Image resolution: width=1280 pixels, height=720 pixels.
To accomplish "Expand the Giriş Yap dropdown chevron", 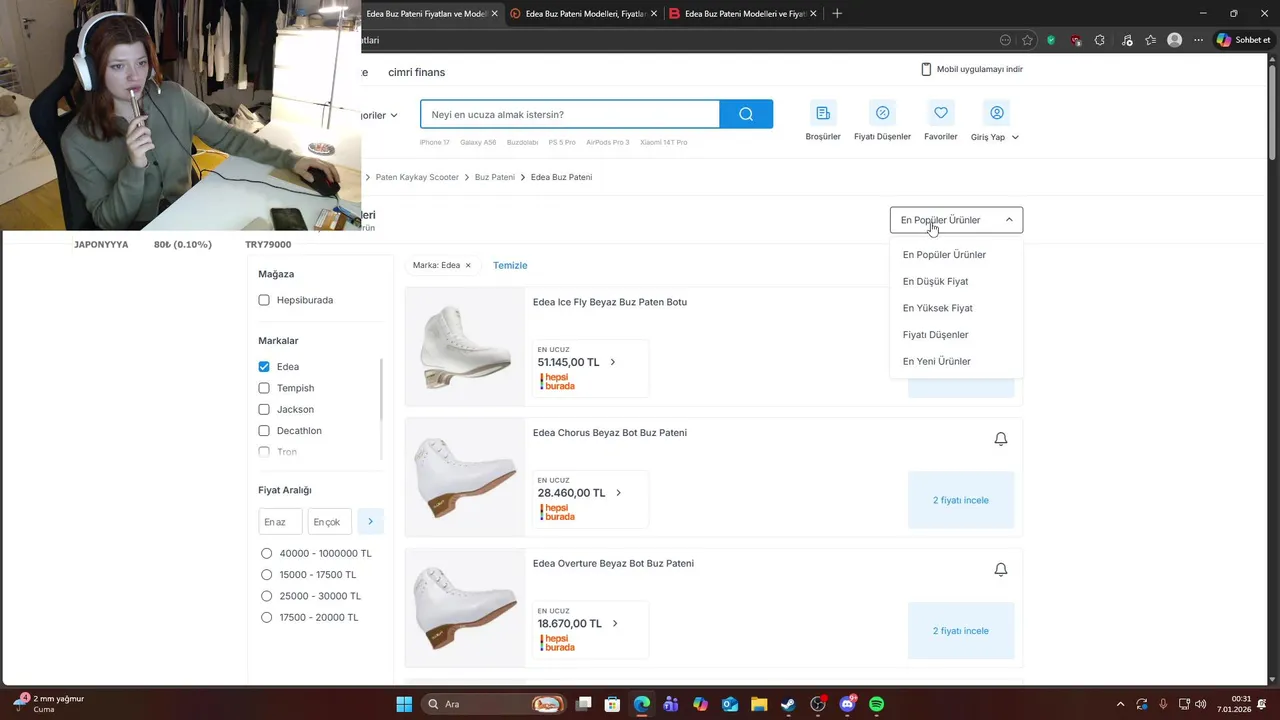I will tap(1015, 137).
